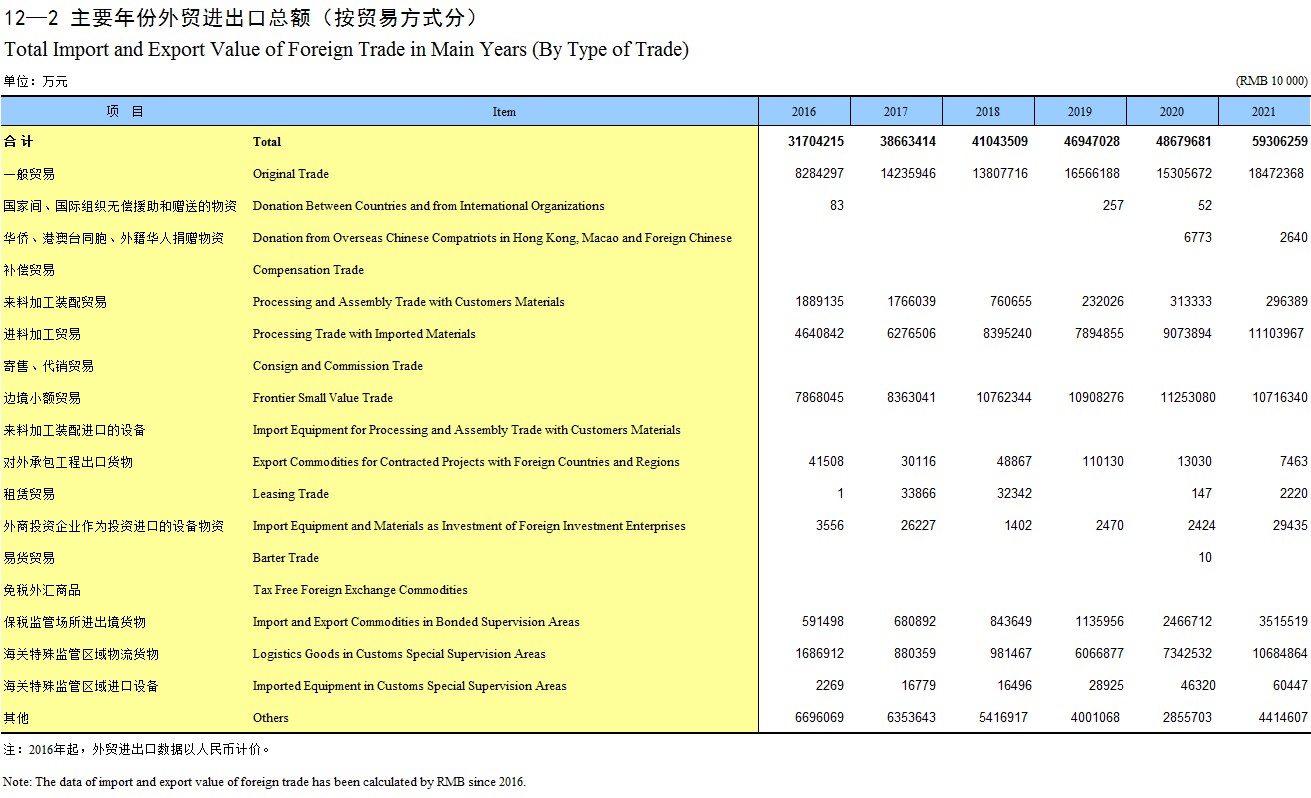
Task: Click the 2016 column header
Action: click(x=804, y=111)
